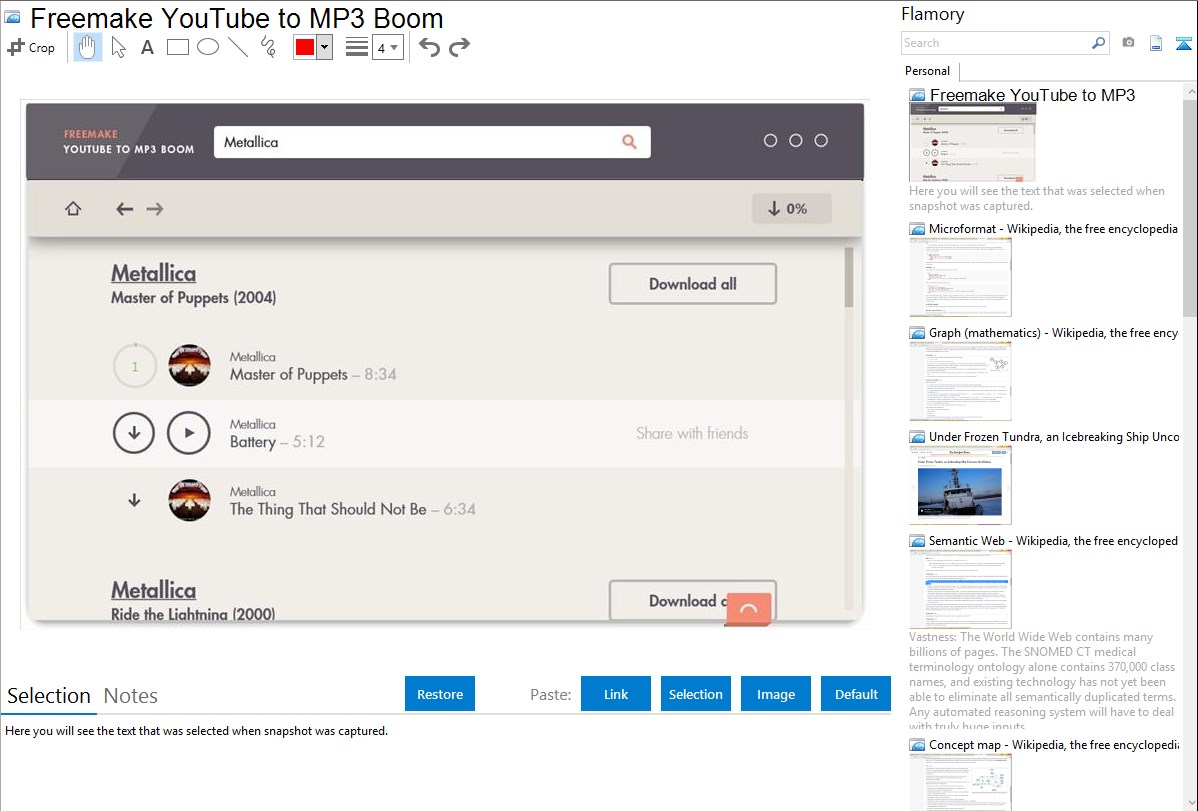This screenshot has height=811, width=1198.
Task: Choose the freehand scribble tool
Action: coord(268,47)
